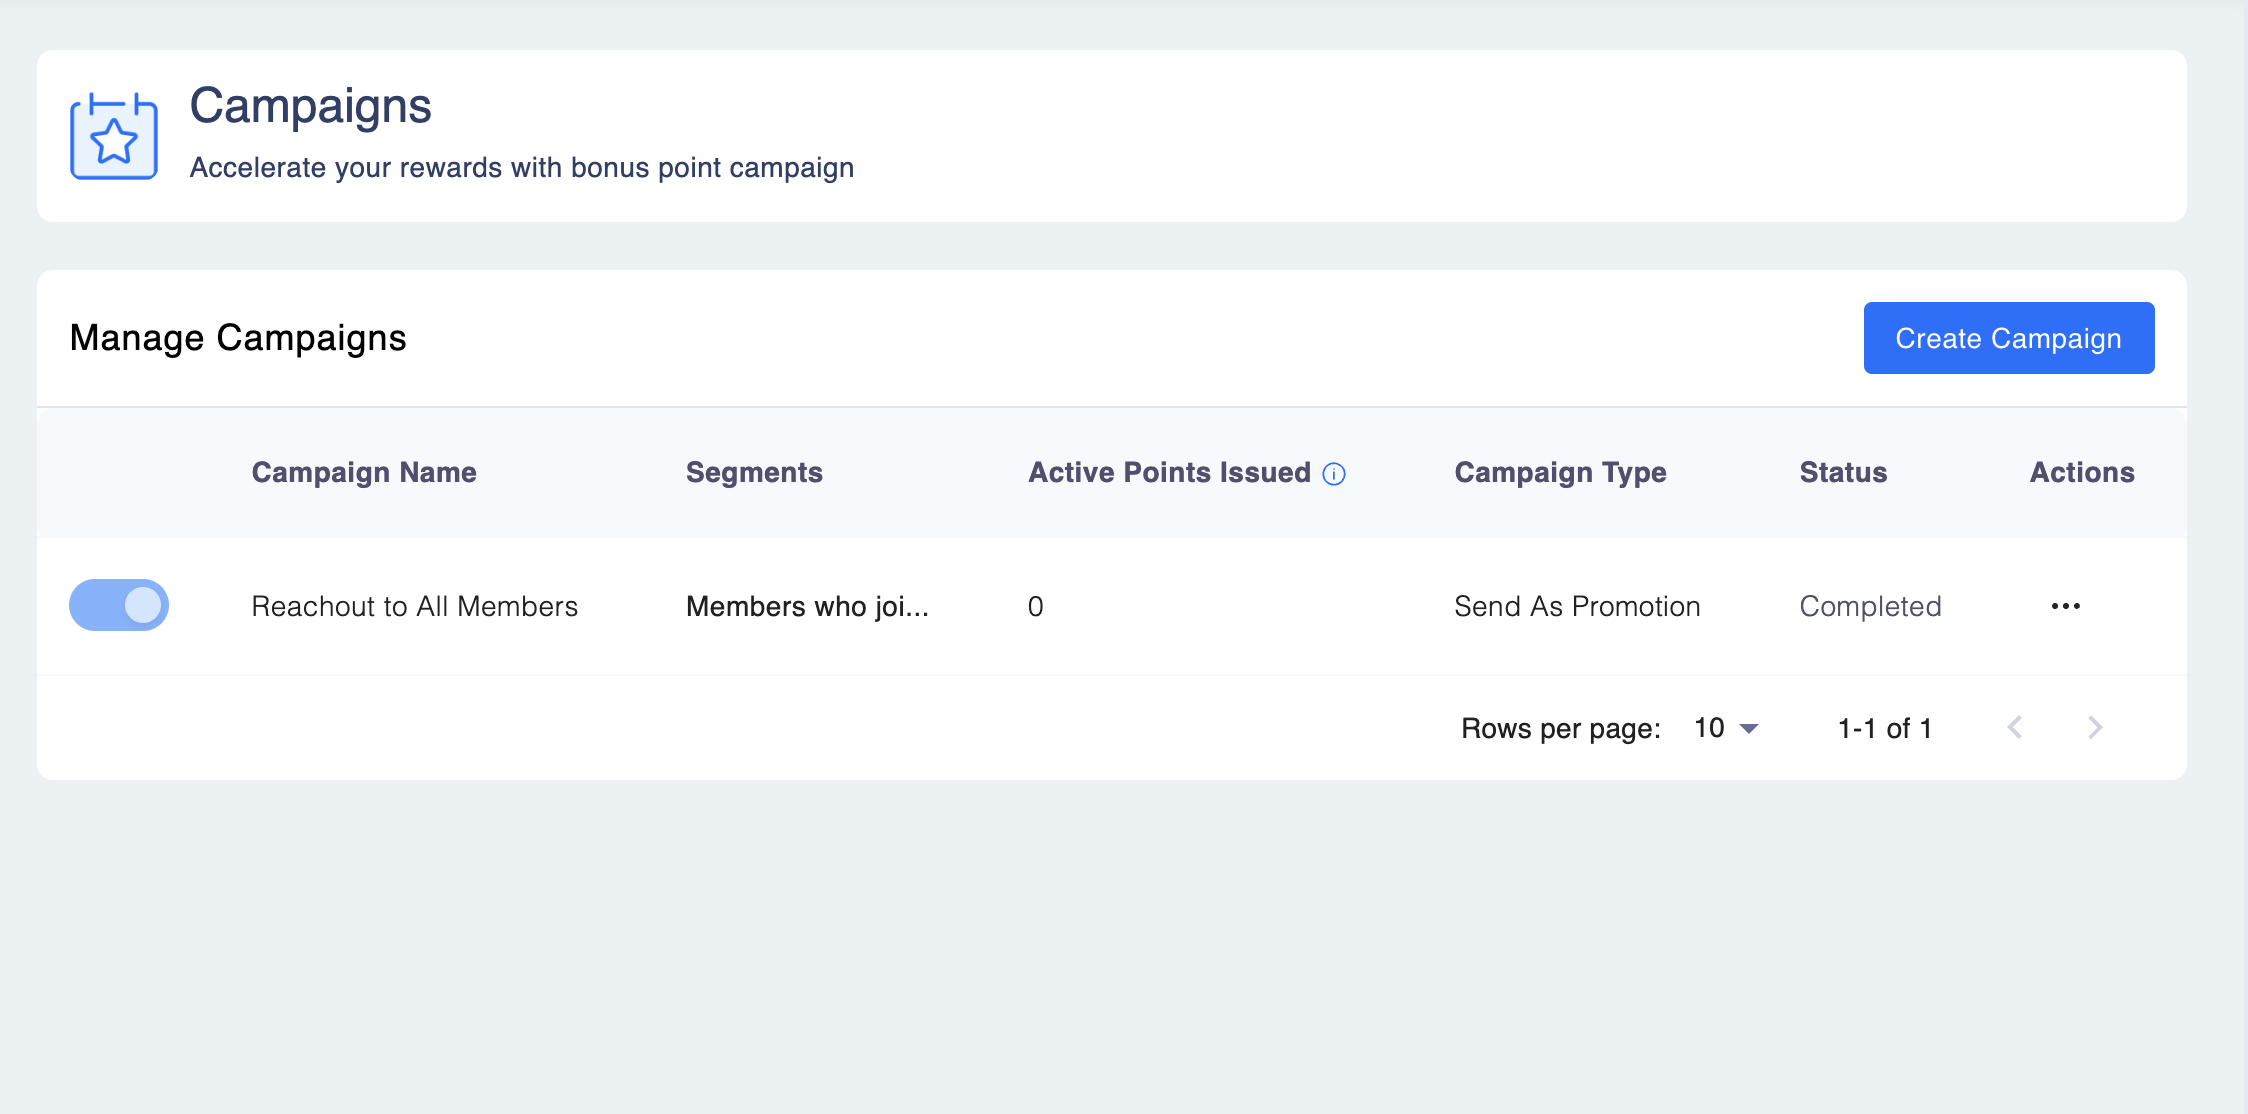Click the Campaign Name column header
The image size is (2248, 1114).
click(x=364, y=472)
